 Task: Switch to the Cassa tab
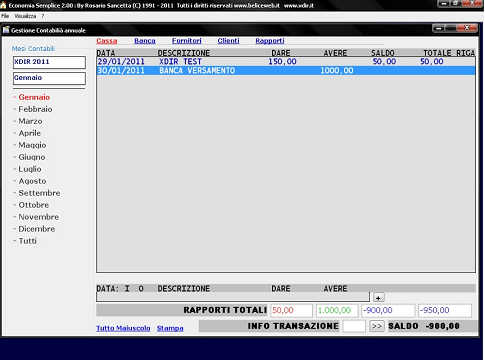click(x=107, y=41)
